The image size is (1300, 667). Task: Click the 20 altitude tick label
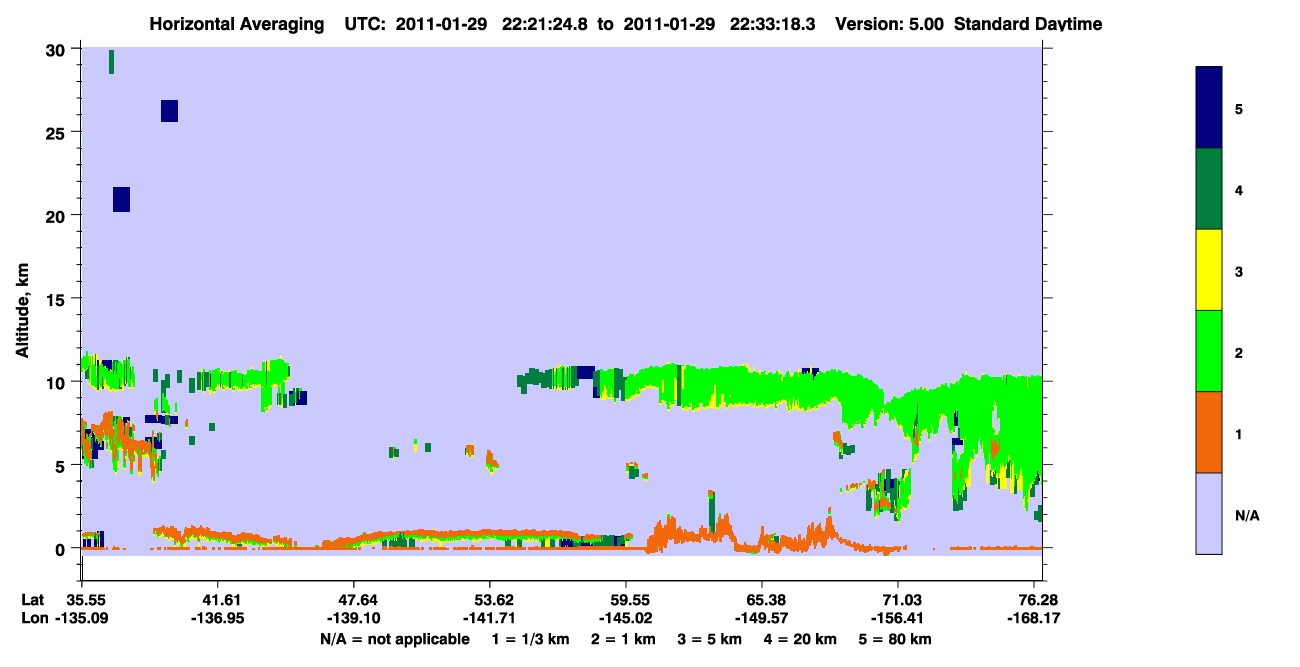[x=57, y=216]
